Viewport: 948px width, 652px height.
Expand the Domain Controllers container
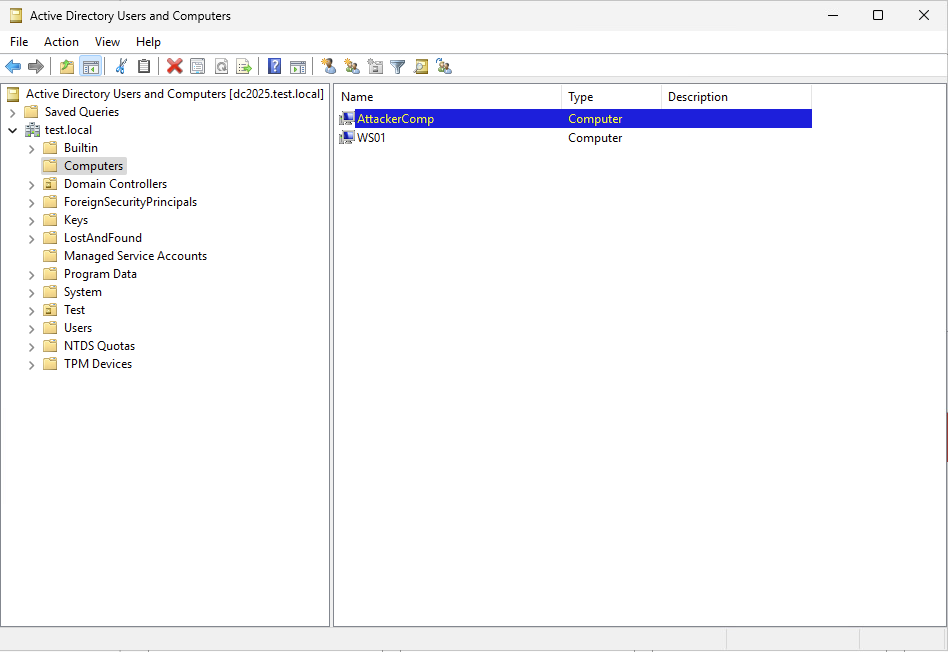31,183
